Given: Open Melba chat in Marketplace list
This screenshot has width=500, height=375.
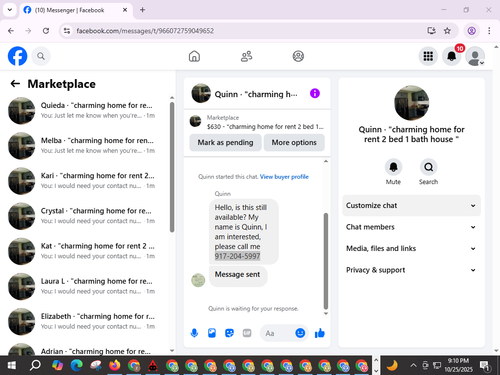Looking at the screenshot, I should (85, 146).
